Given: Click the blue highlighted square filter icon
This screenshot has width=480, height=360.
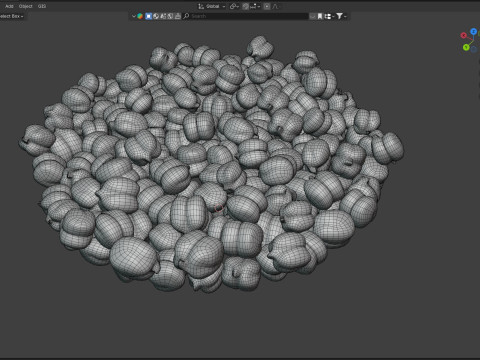Looking at the screenshot, I should click(x=148, y=16).
